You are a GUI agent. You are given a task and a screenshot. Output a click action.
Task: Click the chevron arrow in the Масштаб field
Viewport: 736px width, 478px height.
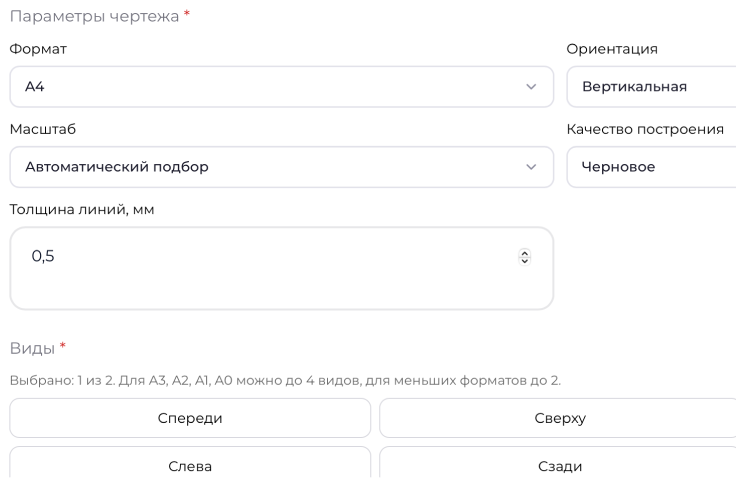(x=531, y=167)
